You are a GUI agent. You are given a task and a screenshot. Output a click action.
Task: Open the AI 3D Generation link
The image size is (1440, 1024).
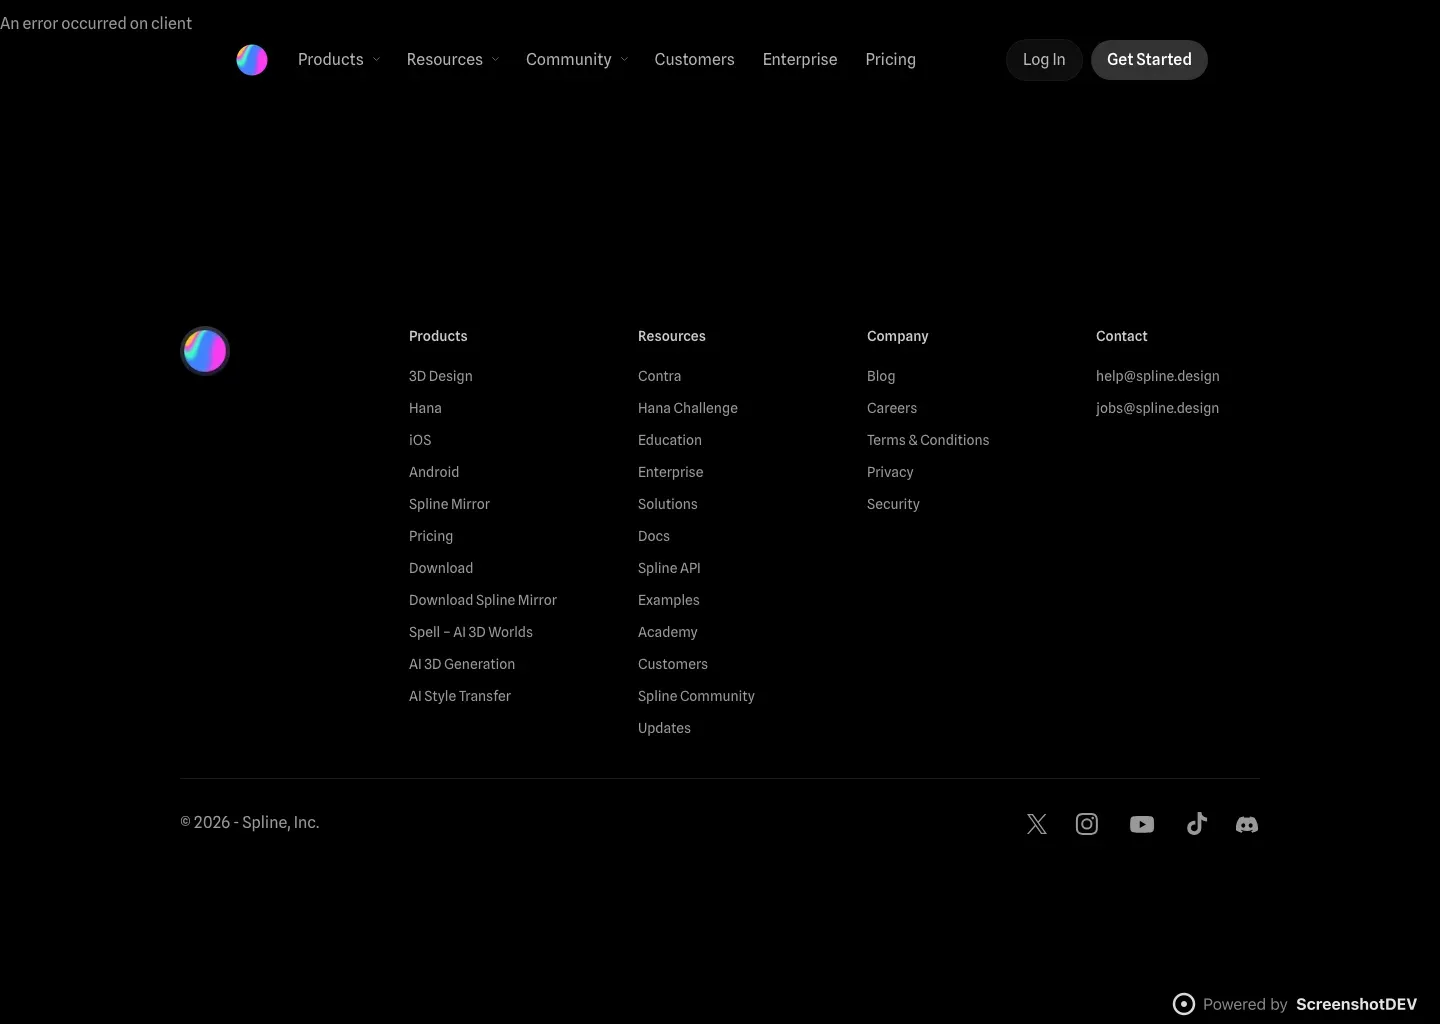[462, 664]
